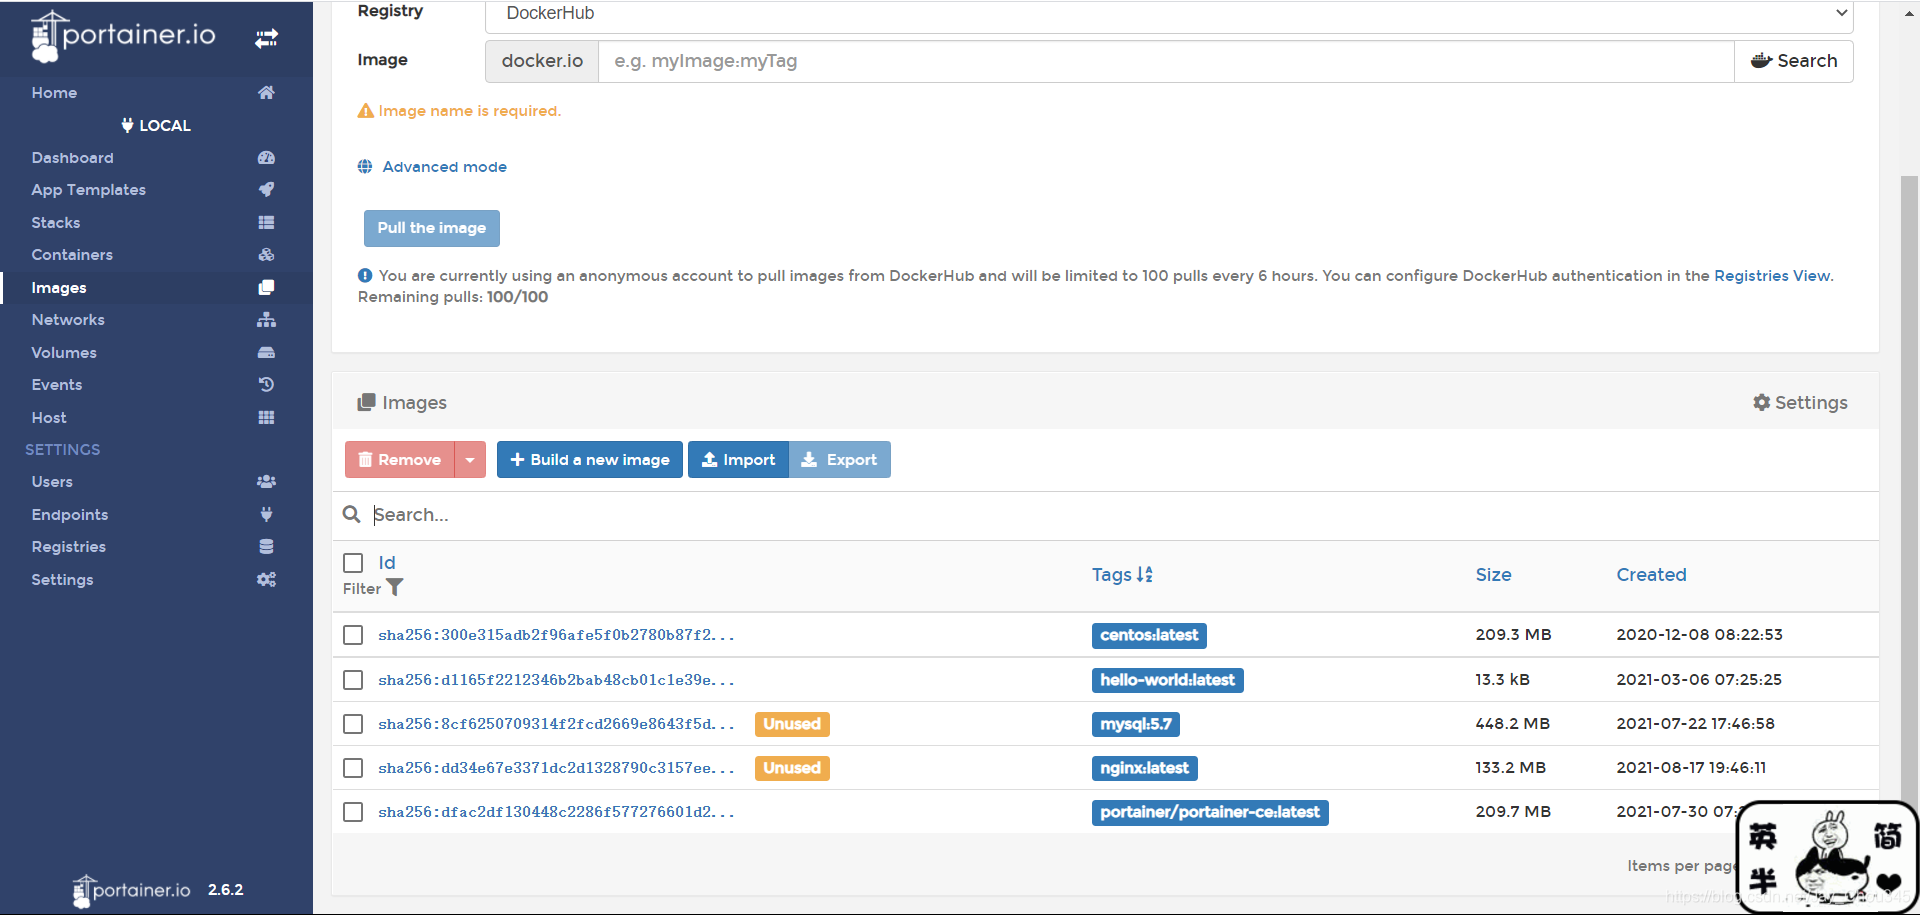Image resolution: width=1920 pixels, height=915 pixels.
Task: Sort by the Created column header
Action: pos(1651,575)
